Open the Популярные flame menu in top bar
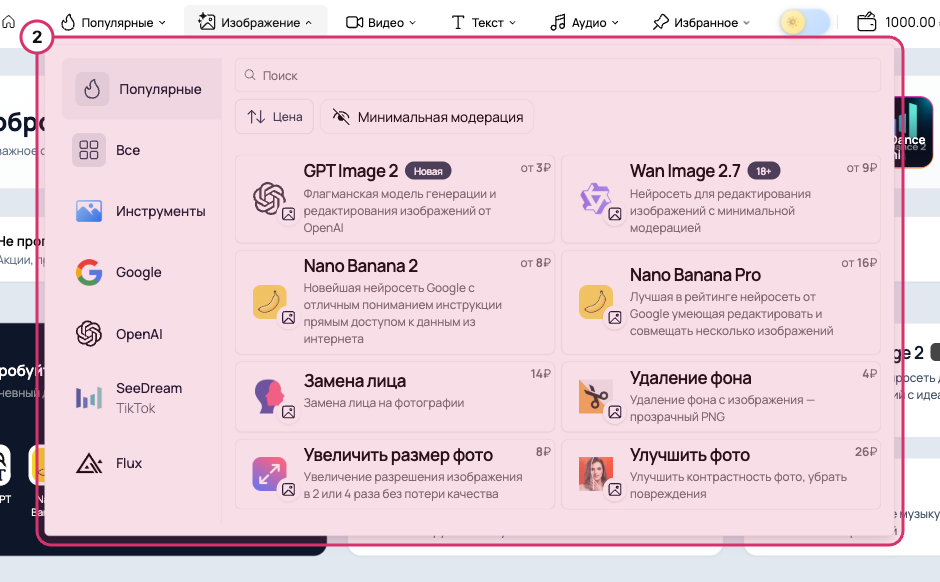 point(113,23)
